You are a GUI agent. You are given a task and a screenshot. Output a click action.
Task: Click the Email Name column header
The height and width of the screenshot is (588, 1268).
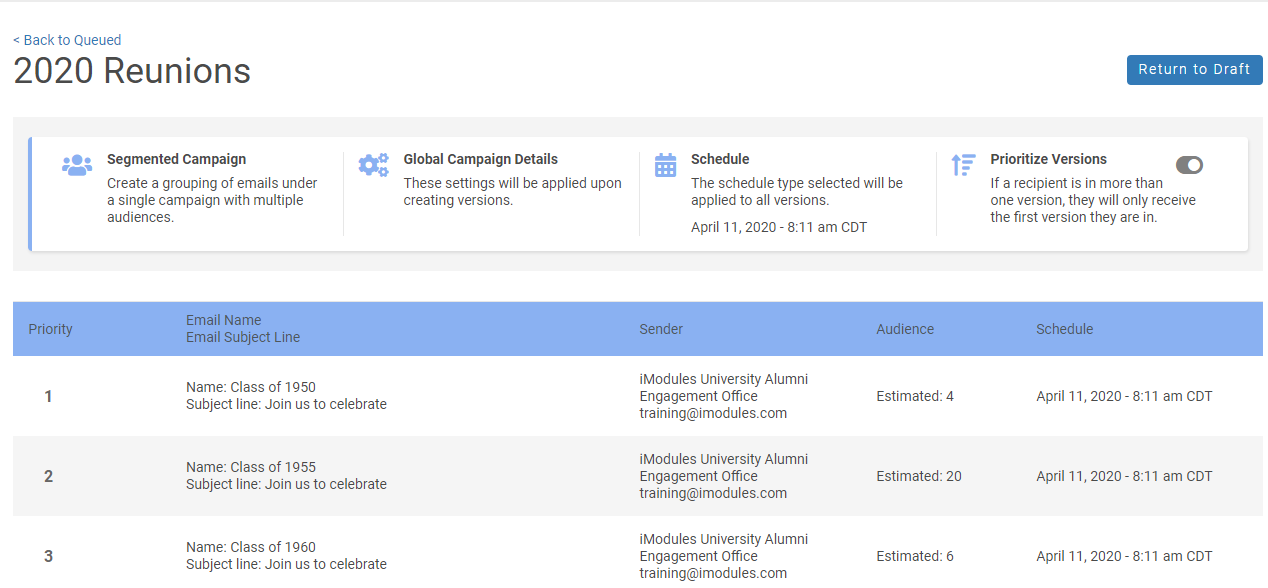pyautogui.click(x=223, y=320)
